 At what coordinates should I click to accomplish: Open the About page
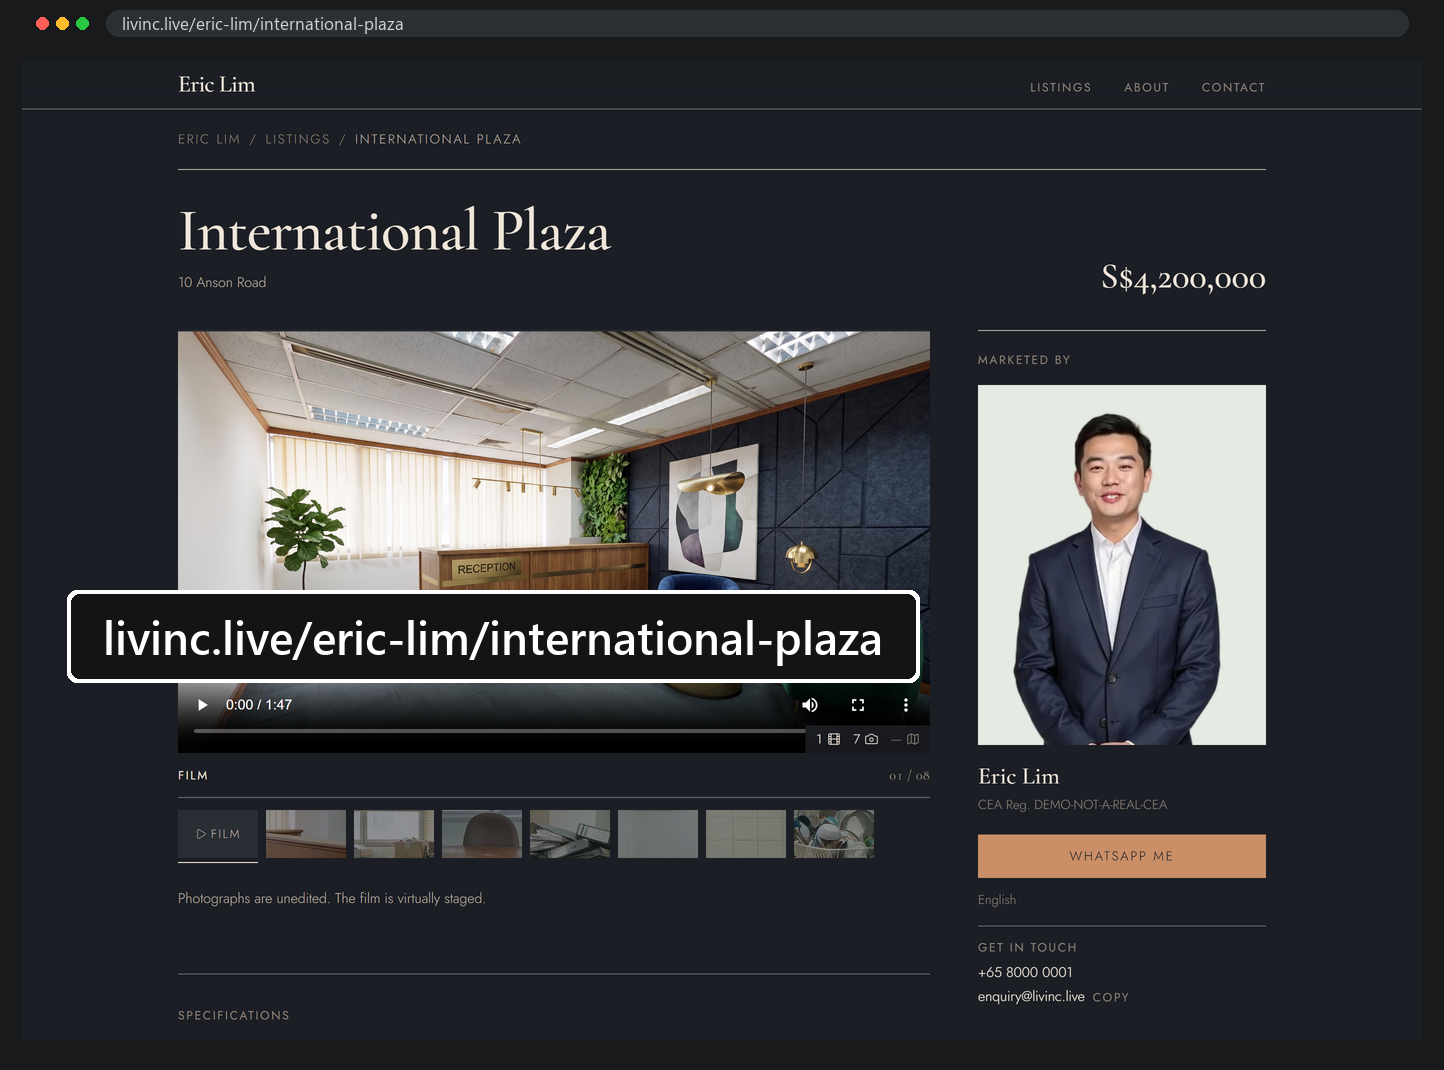point(1147,88)
